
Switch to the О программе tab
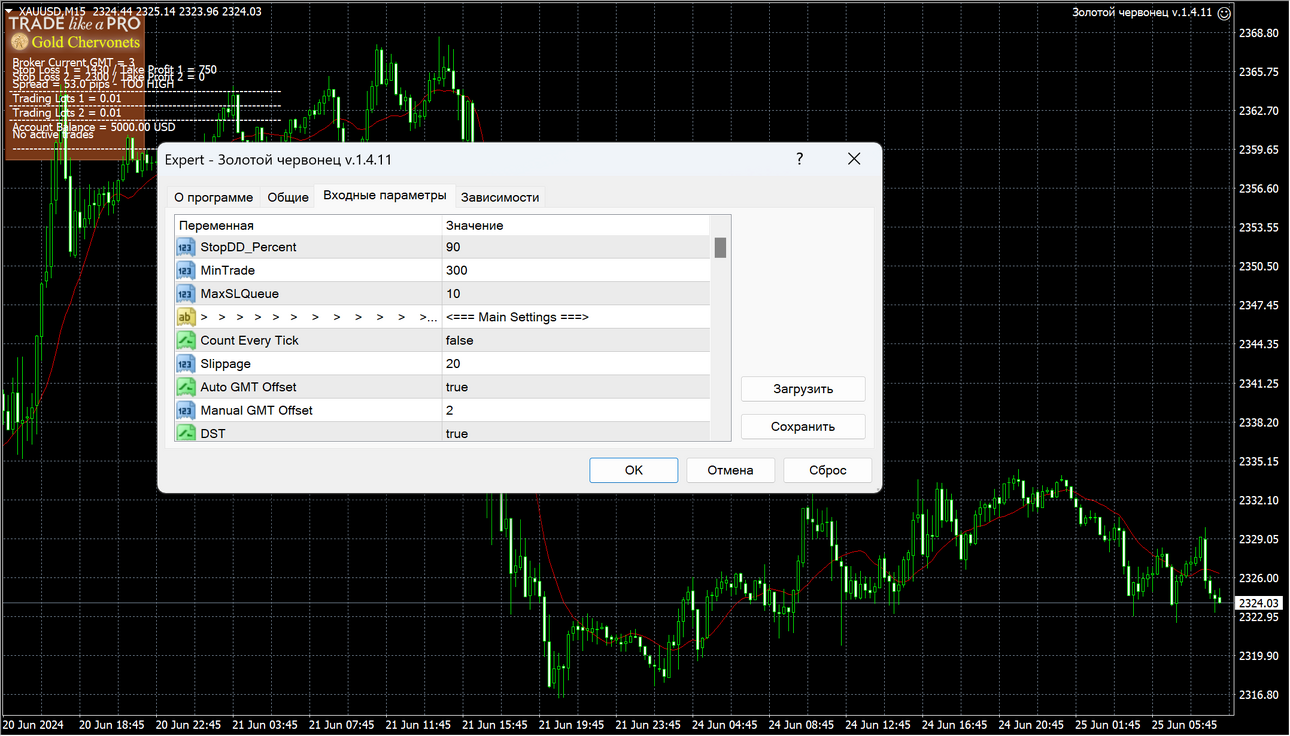213,197
